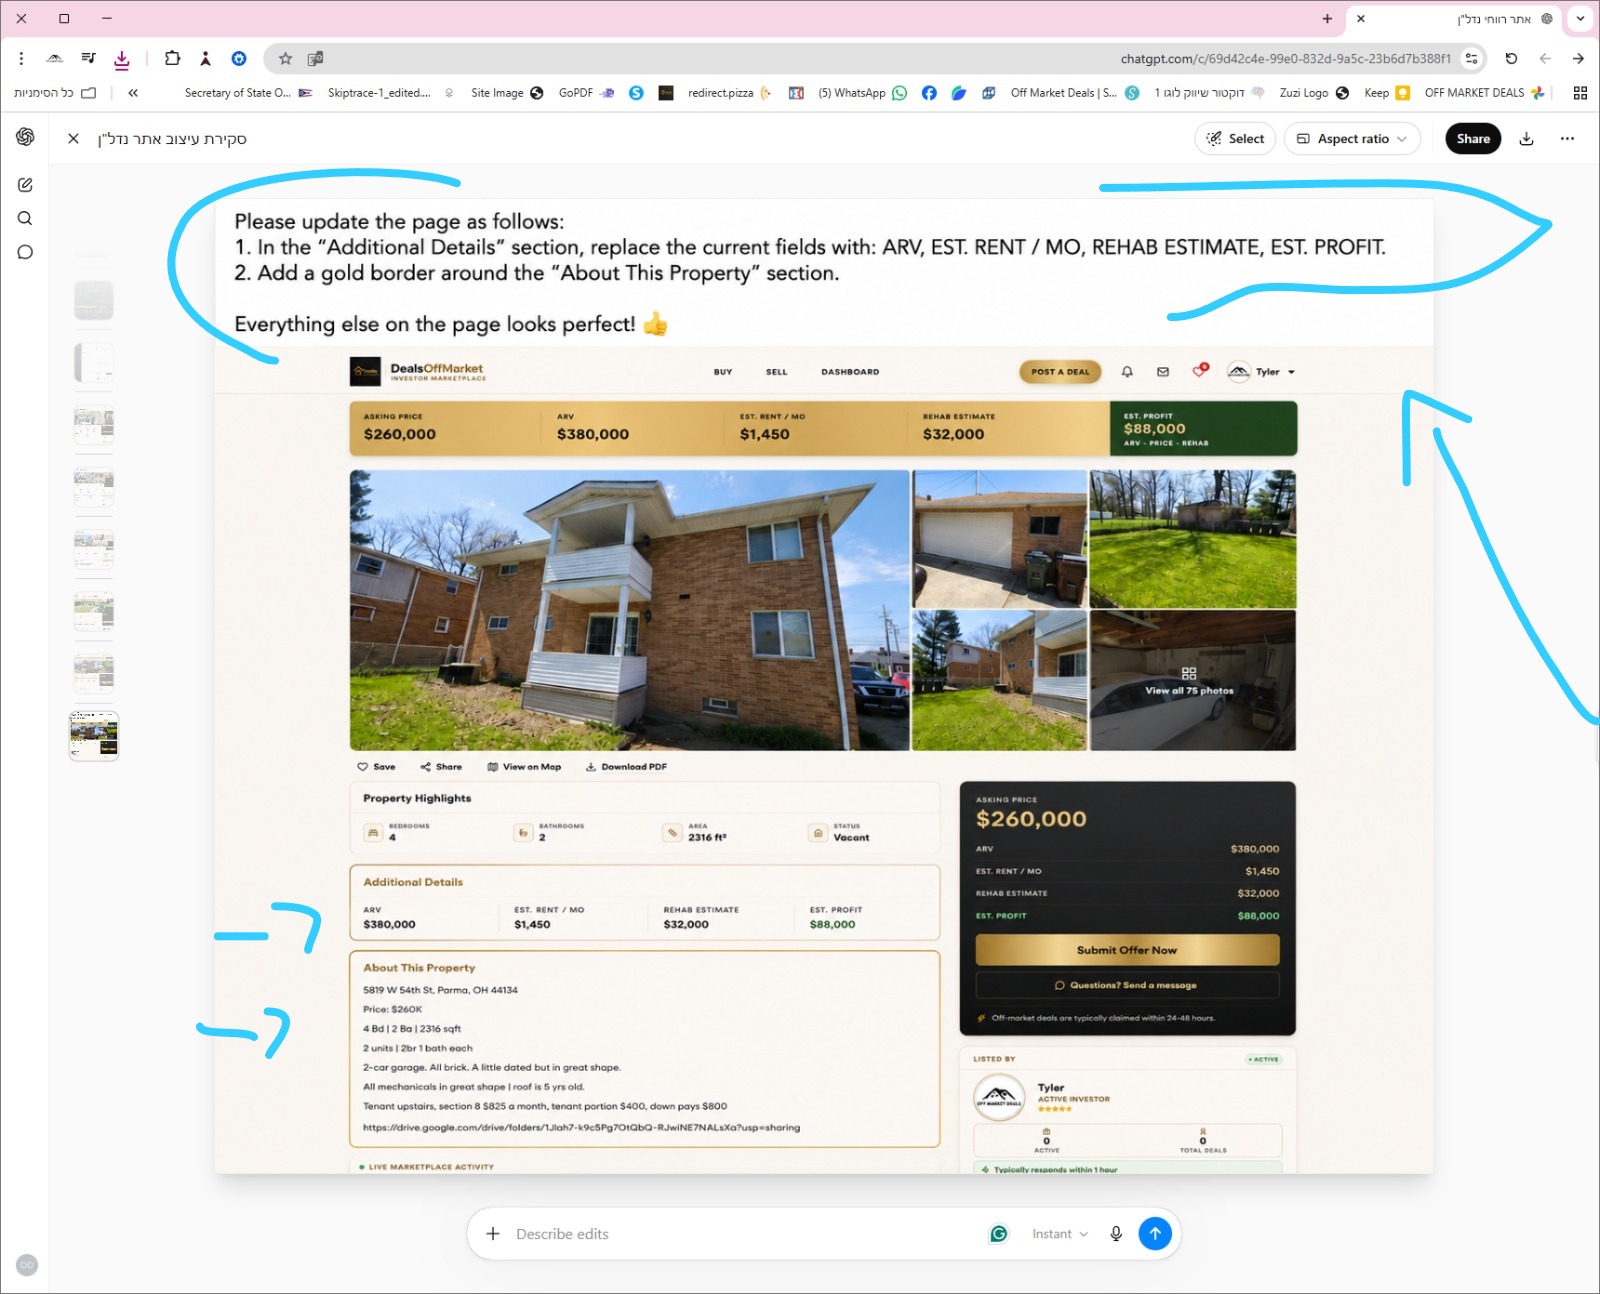Click Download PDF under the photo gallery

pos(626,767)
